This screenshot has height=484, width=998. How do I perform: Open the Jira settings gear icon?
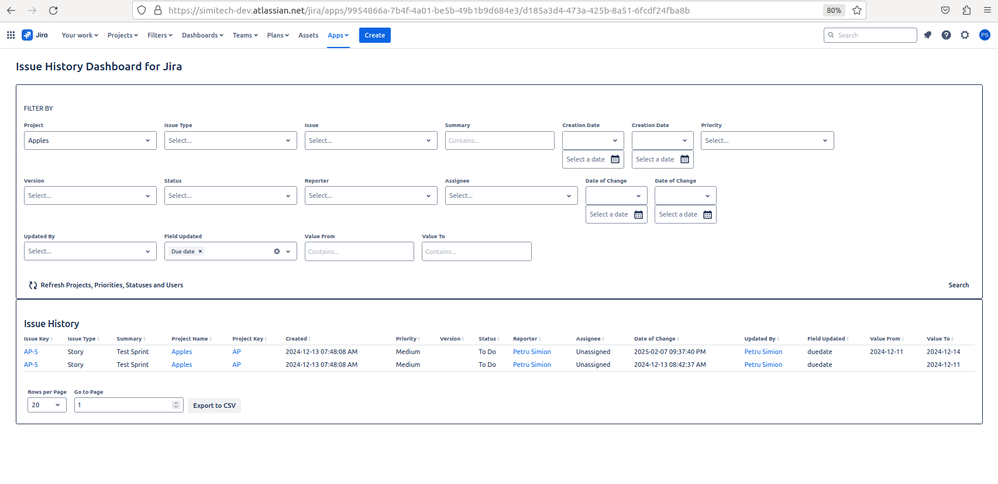pos(965,36)
